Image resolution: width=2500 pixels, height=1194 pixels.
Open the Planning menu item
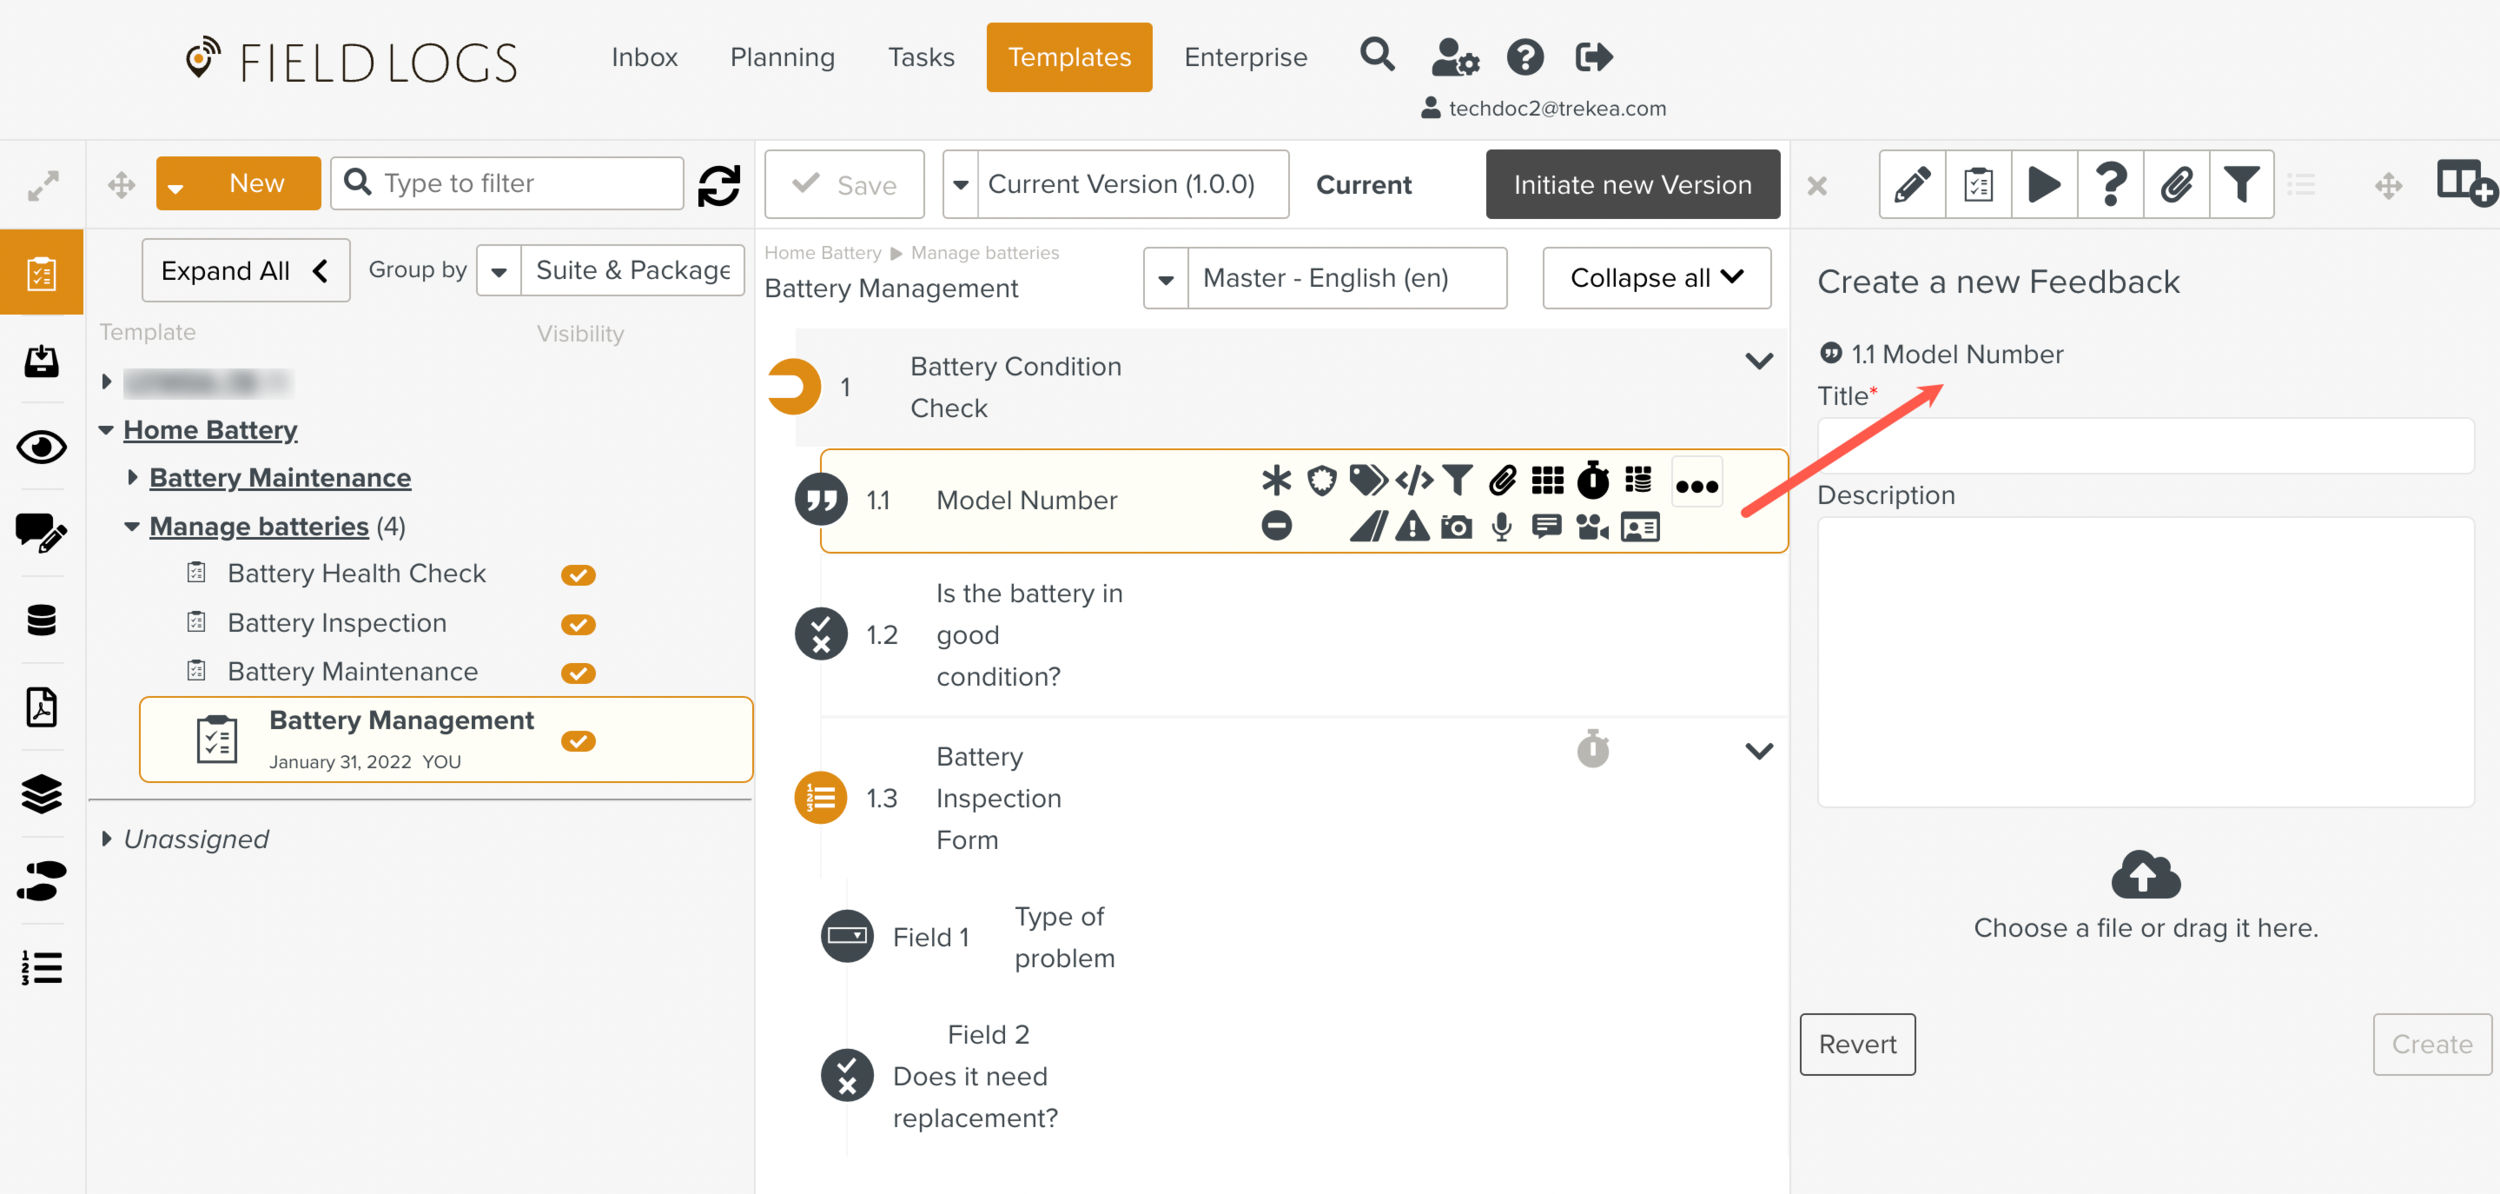pos(782,57)
